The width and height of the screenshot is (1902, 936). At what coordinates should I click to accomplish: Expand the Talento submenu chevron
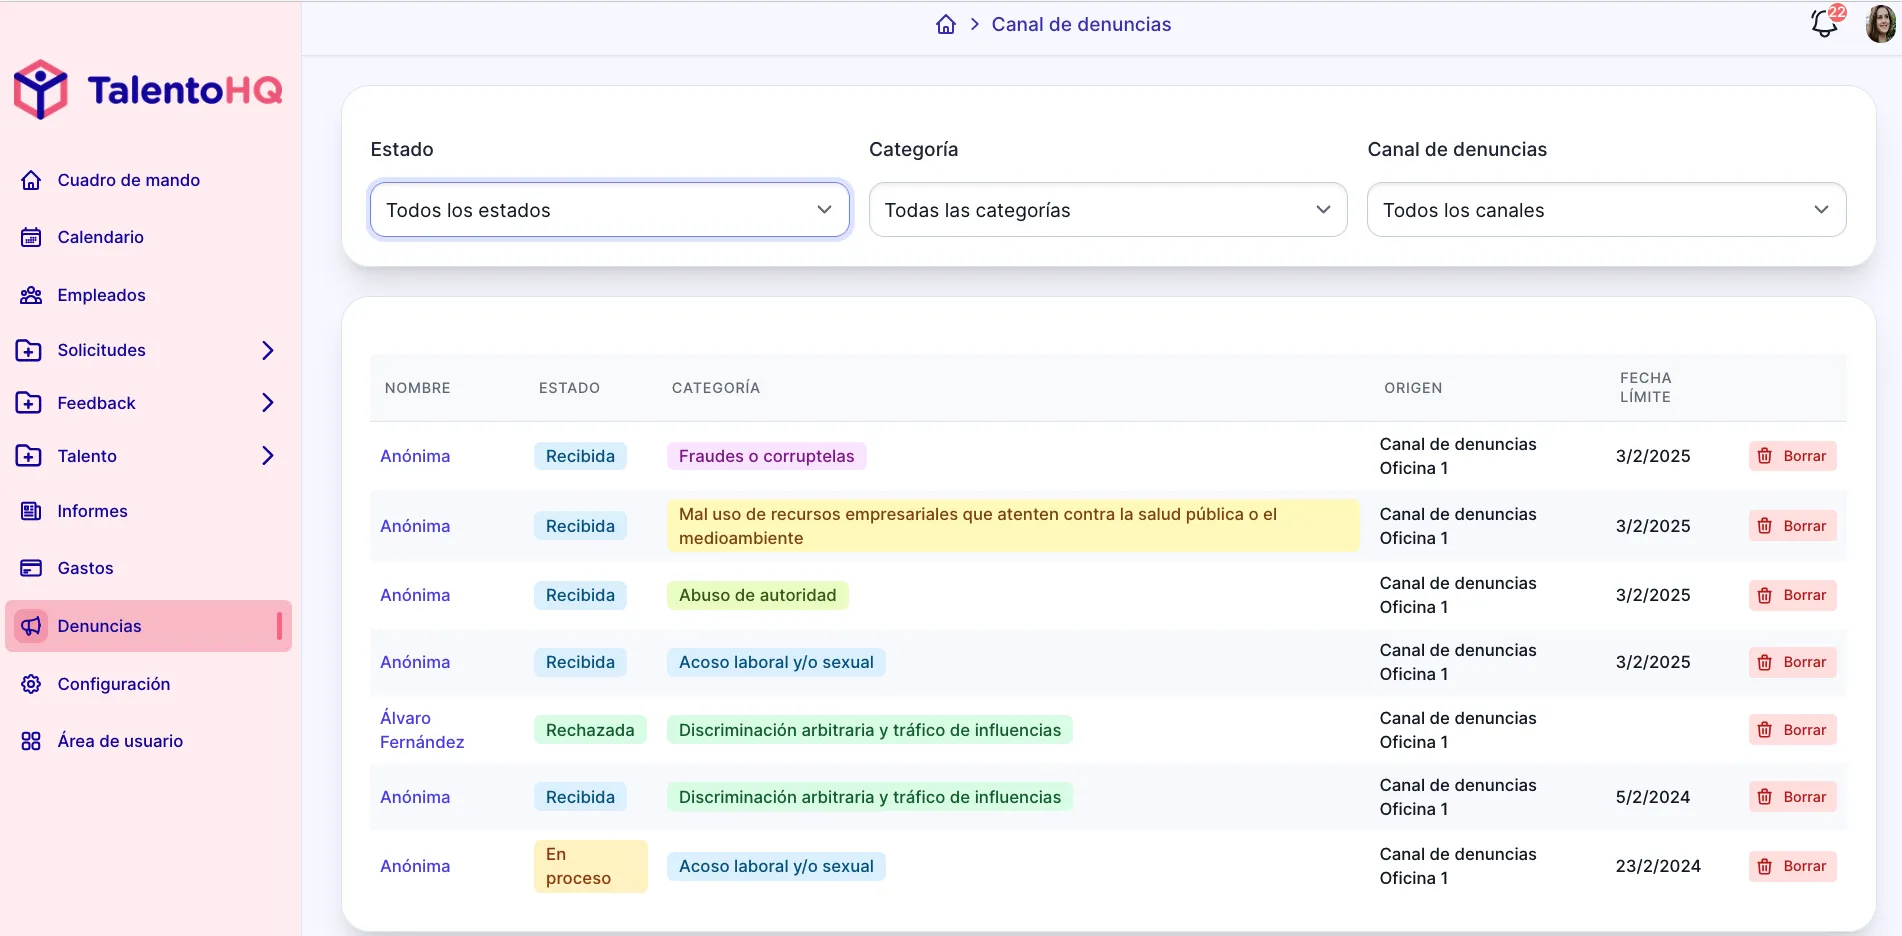click(267, 456)
